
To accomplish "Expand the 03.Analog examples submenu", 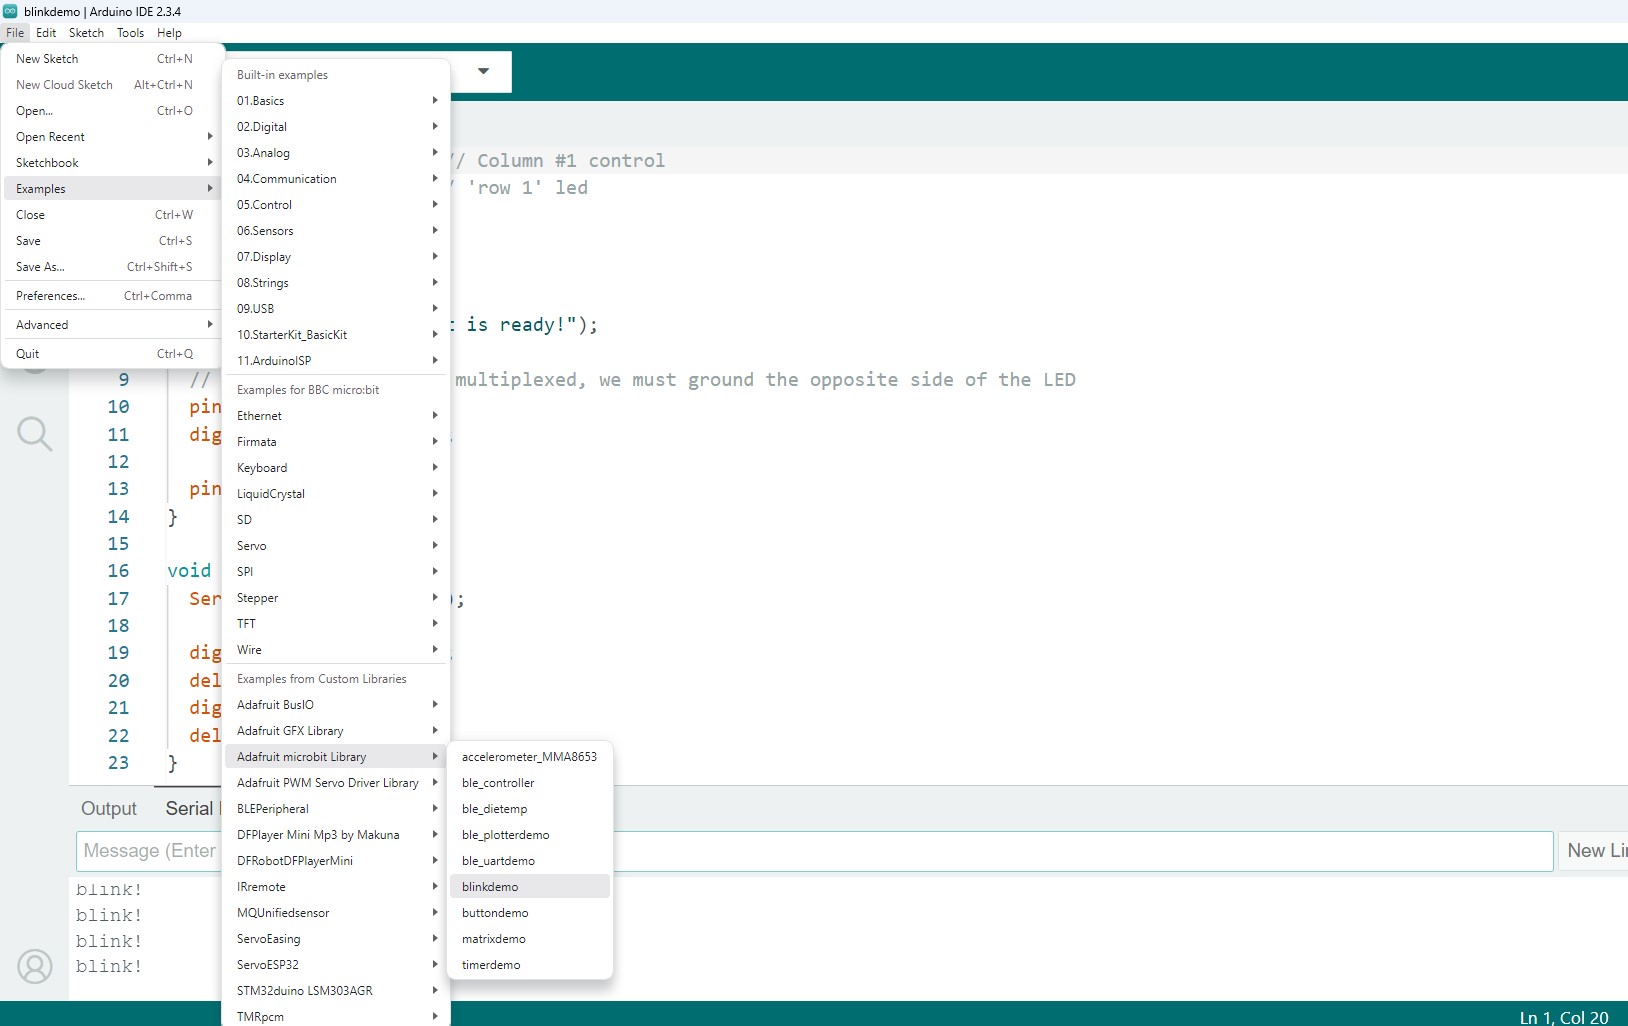I will [x=336, y=153].
